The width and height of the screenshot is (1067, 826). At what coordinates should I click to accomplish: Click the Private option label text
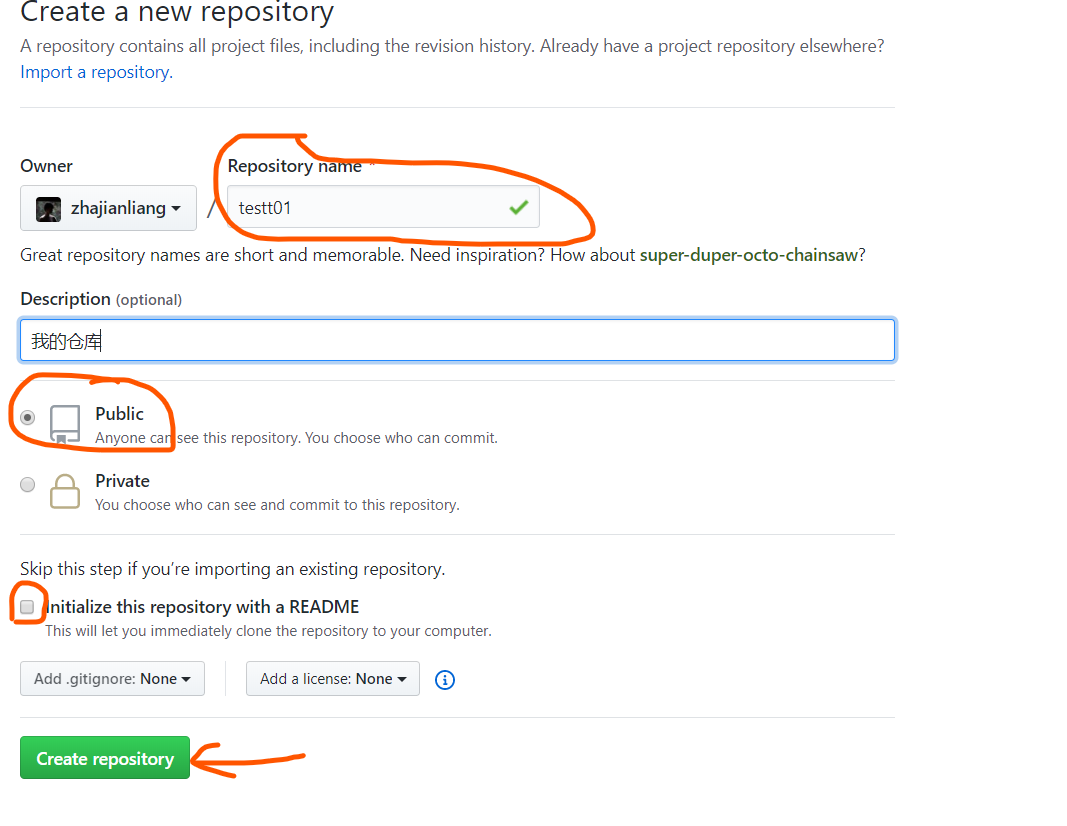(122, 481)
